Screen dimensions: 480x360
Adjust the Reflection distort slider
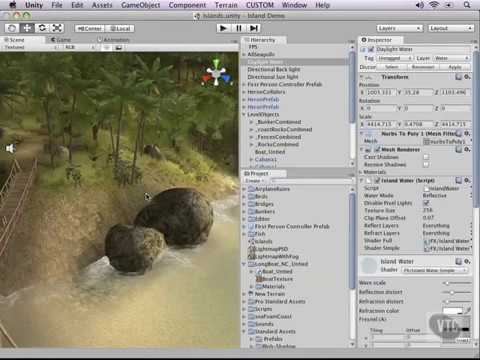457,292
